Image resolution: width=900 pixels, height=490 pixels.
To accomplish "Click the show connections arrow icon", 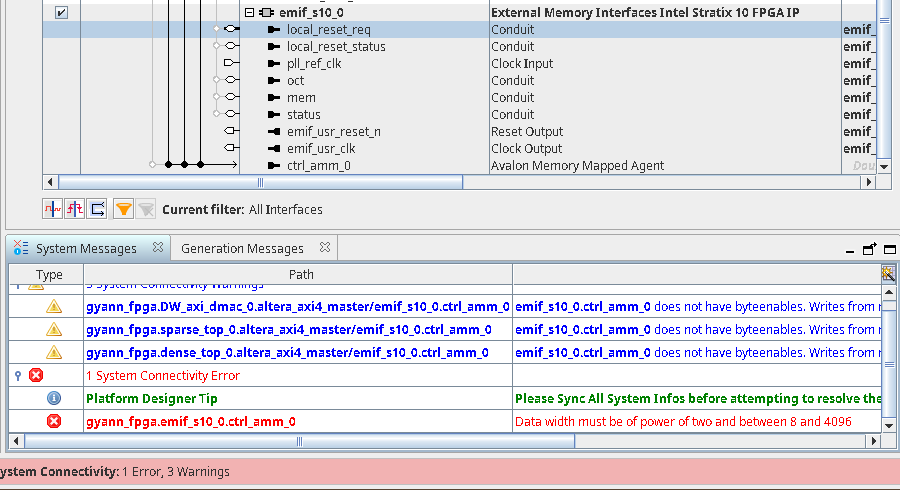I will click(x=98, y=209).
